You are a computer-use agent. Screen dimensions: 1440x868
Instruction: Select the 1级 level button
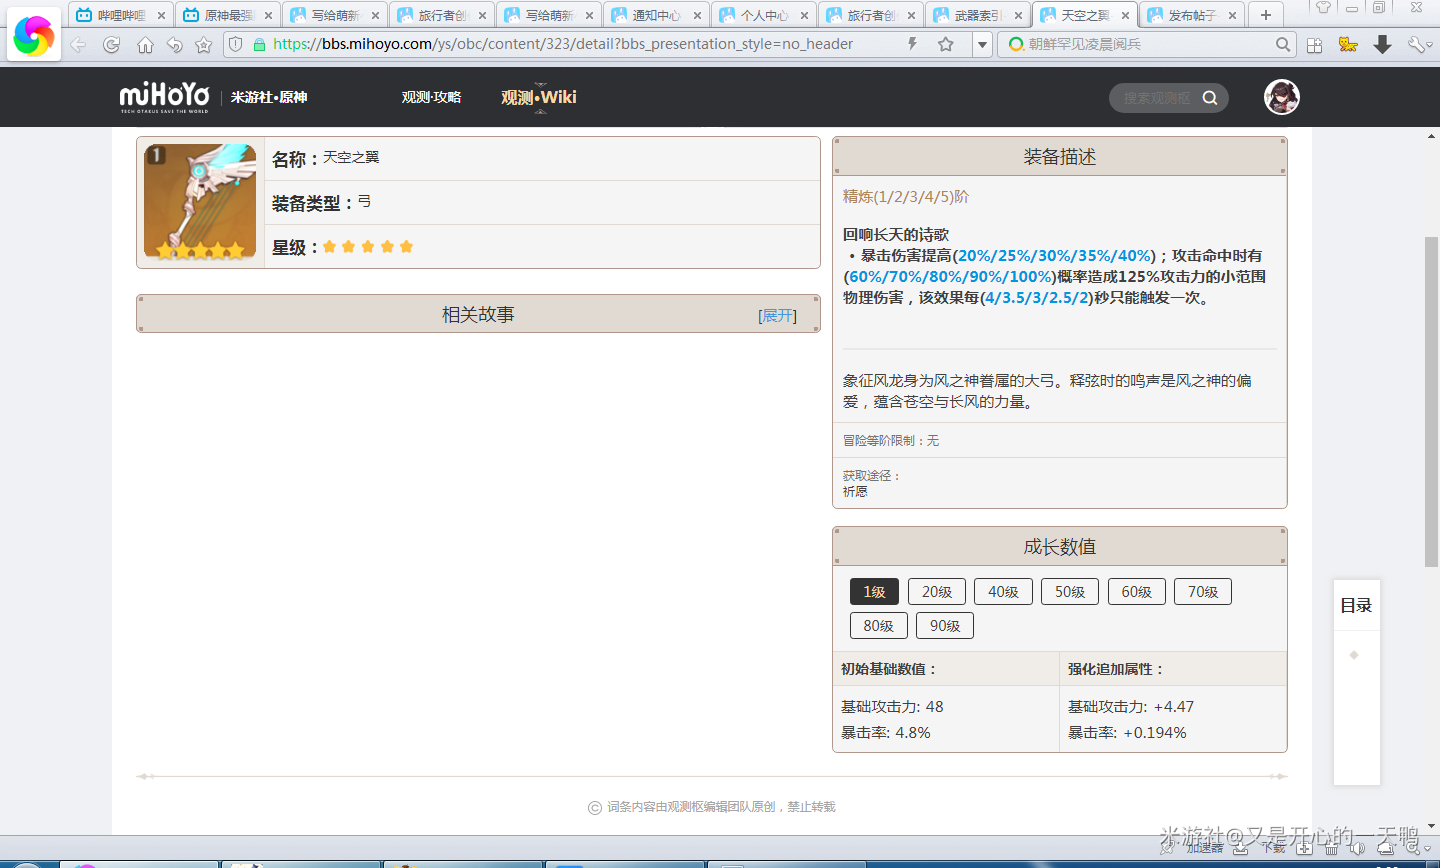coord(875,592)
